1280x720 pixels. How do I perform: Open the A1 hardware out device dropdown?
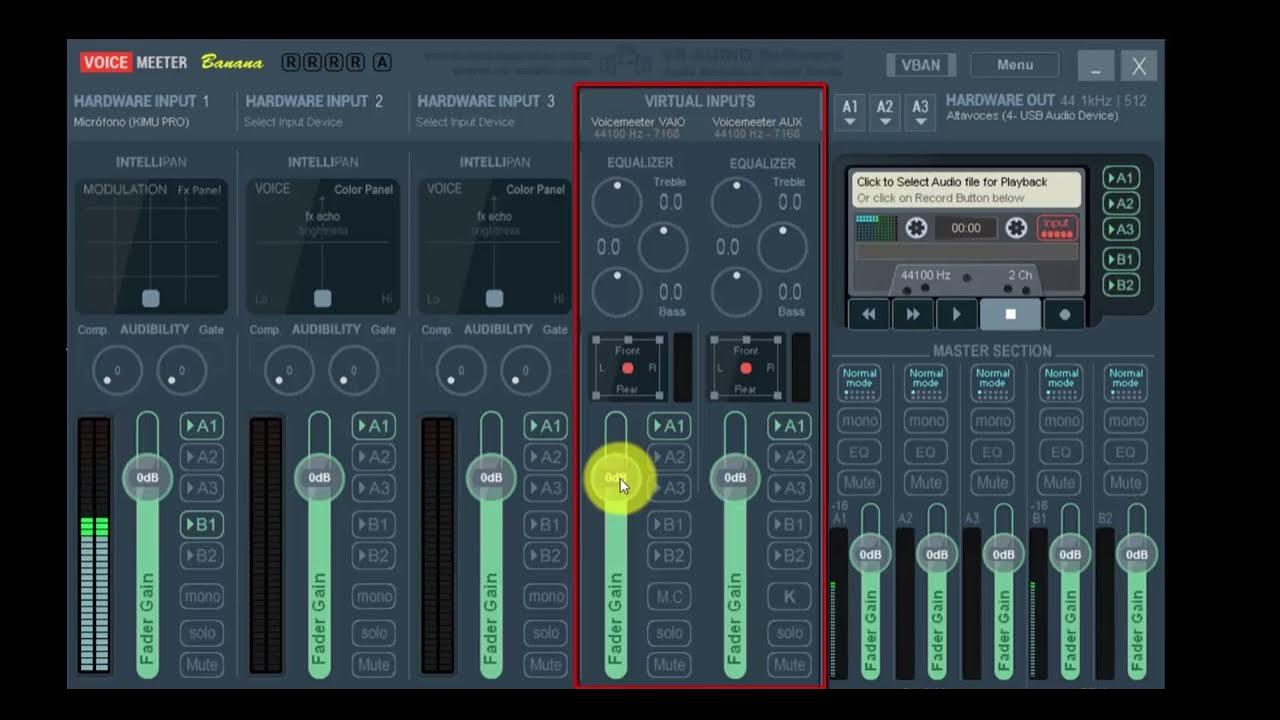pyautogui.click(x=849, y=112)
